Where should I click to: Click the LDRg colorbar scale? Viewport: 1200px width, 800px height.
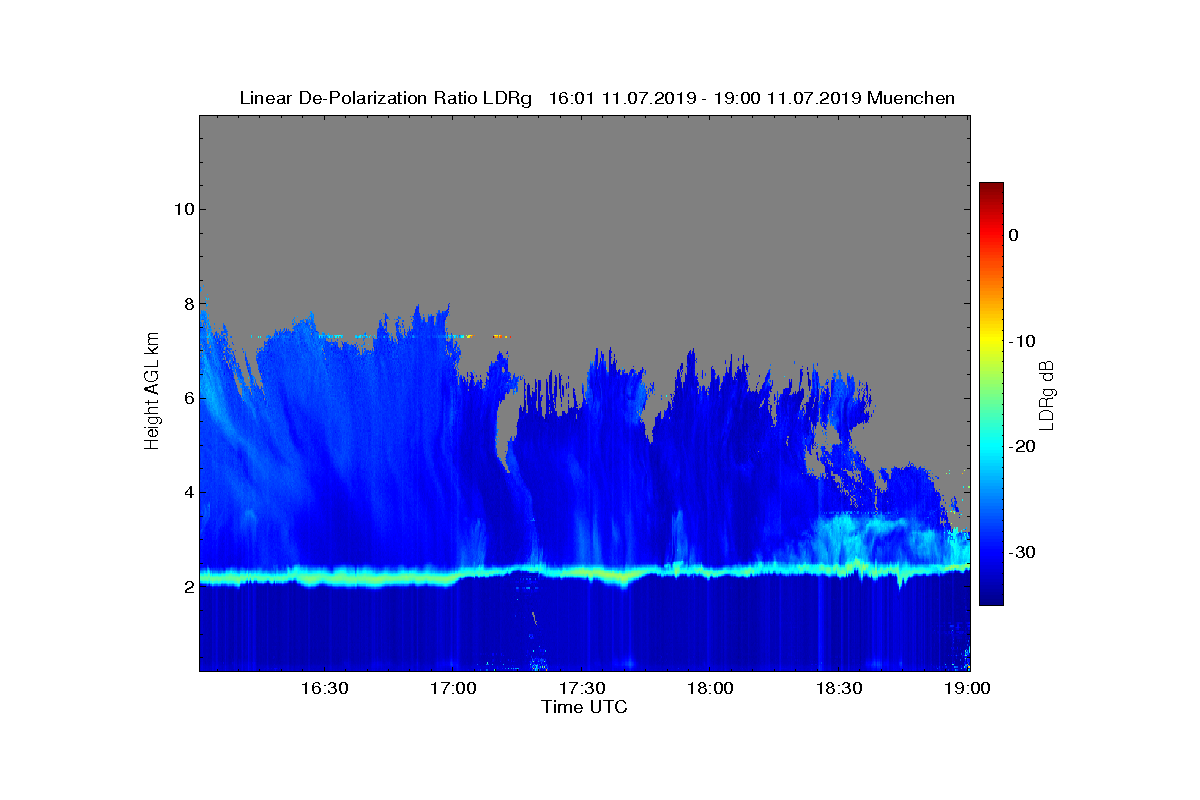tap(991, 394)
